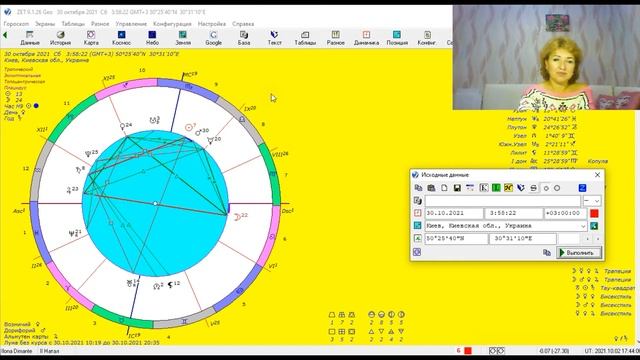640x360 pixels.
Task: Click copy icon beside Выполнить button
Action: pyautogui.click(x=547, y=253)
